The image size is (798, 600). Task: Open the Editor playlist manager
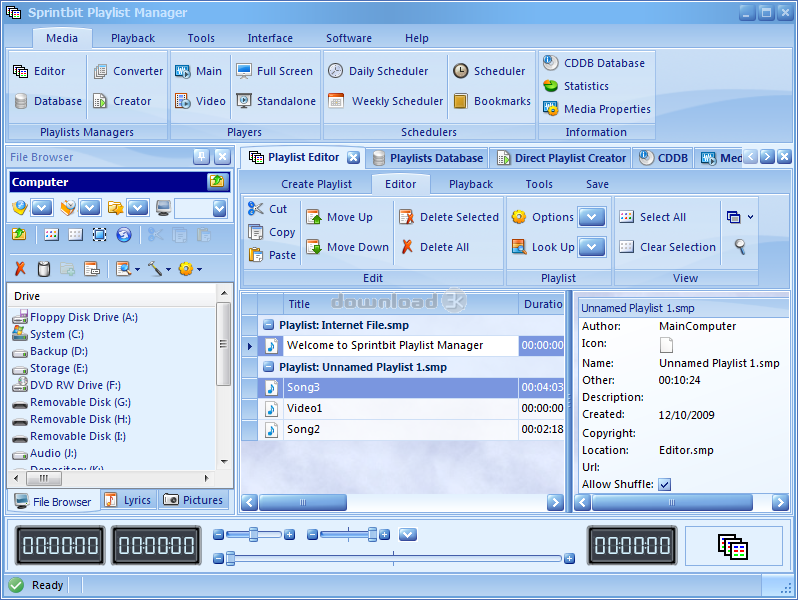(40, 71)
